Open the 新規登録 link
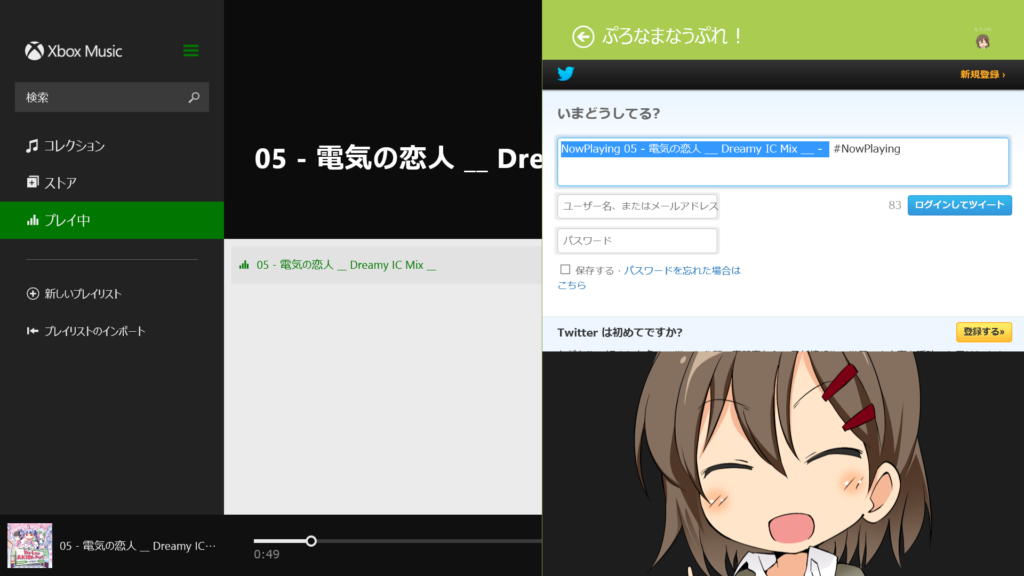The width and height of the screenshot is (1024, 576). point(982,74)
